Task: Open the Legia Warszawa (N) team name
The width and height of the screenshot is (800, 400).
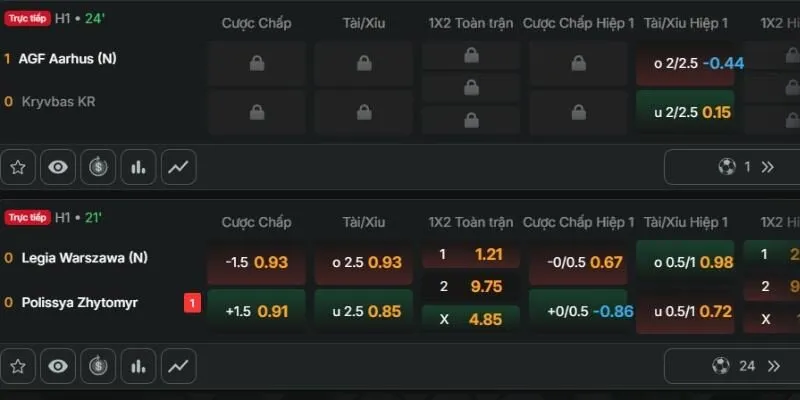Action: pos(85,258)
